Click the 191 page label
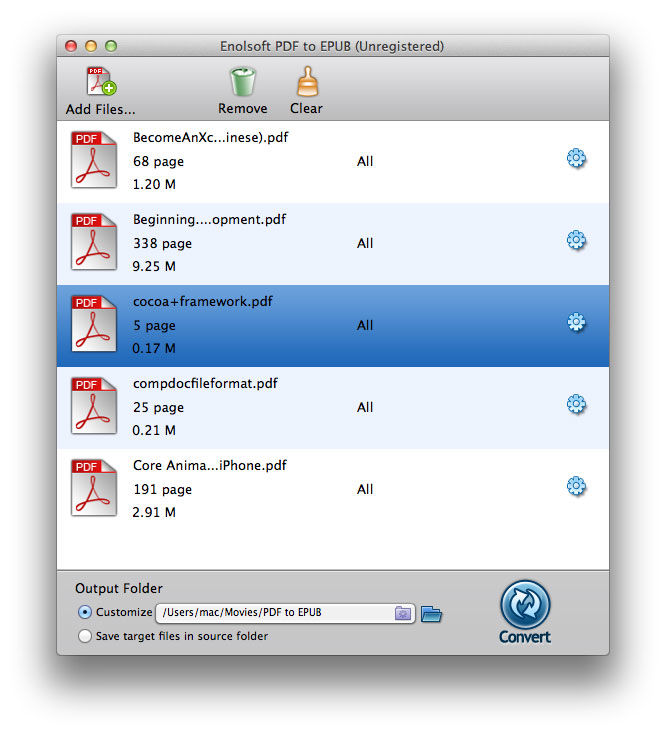Image resolution: width=666 pixels, height=734 pixels. click(x=162, y=489)
